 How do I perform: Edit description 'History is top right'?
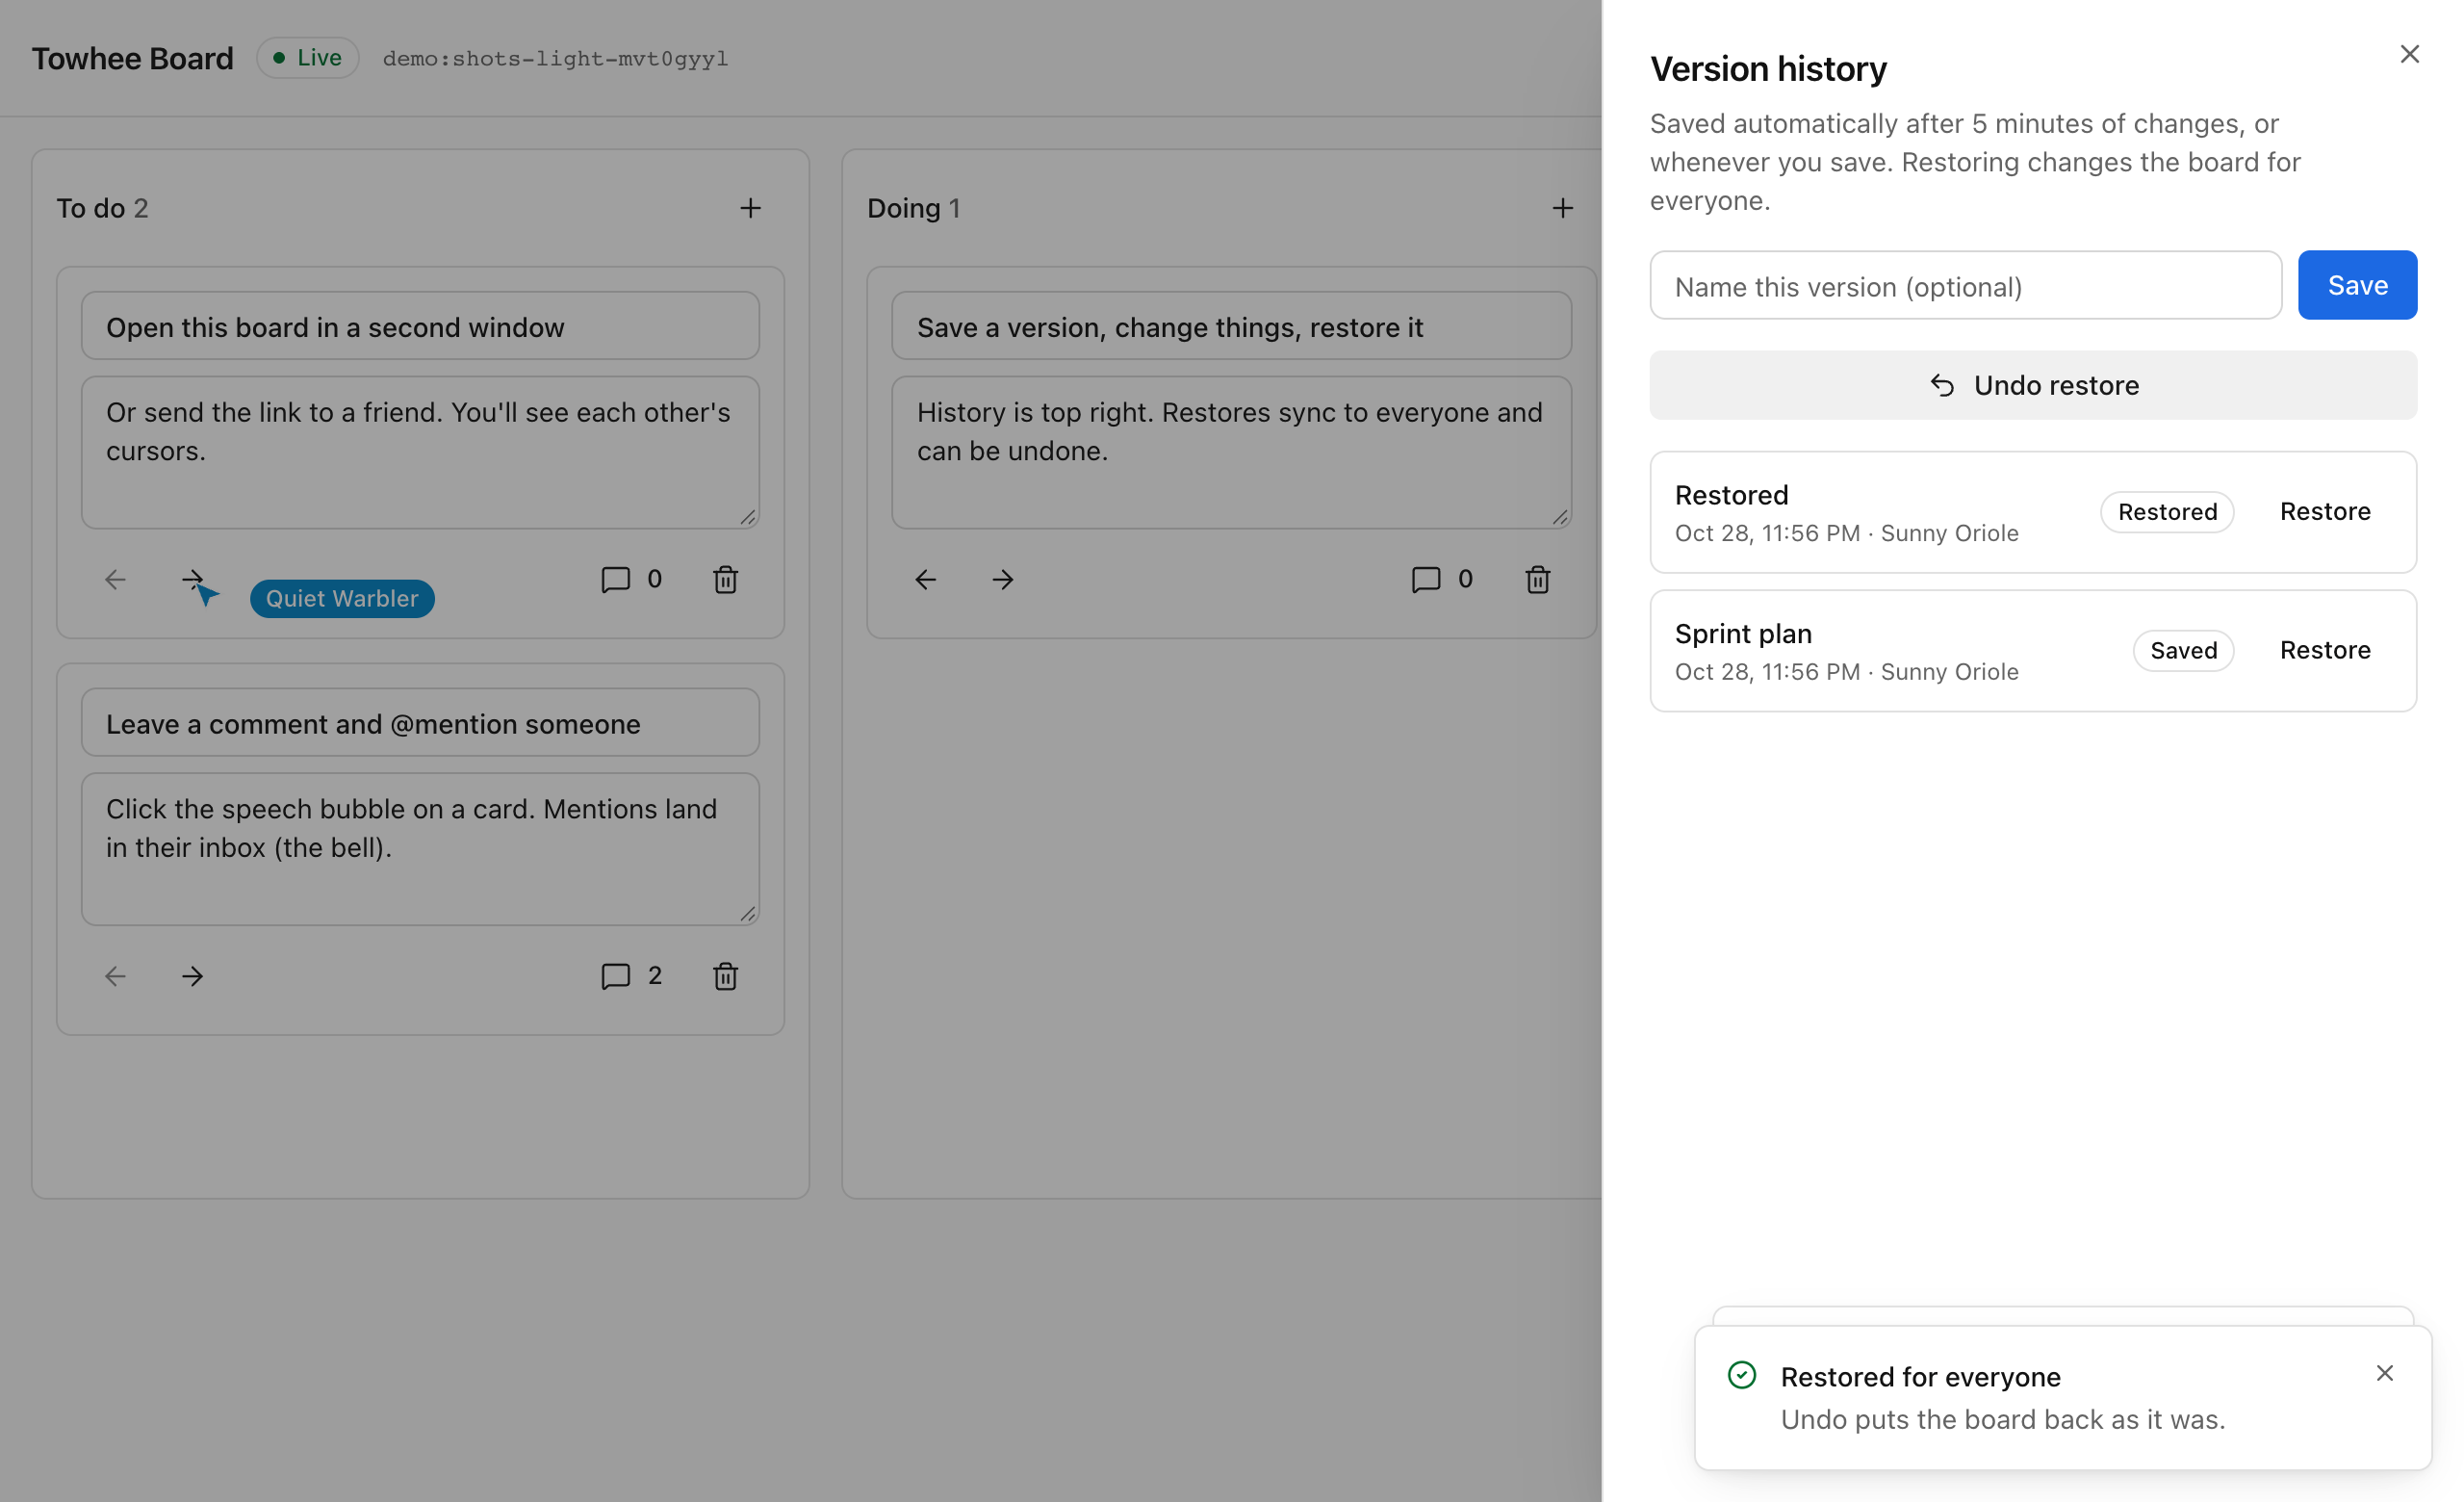pos(1231,452)
